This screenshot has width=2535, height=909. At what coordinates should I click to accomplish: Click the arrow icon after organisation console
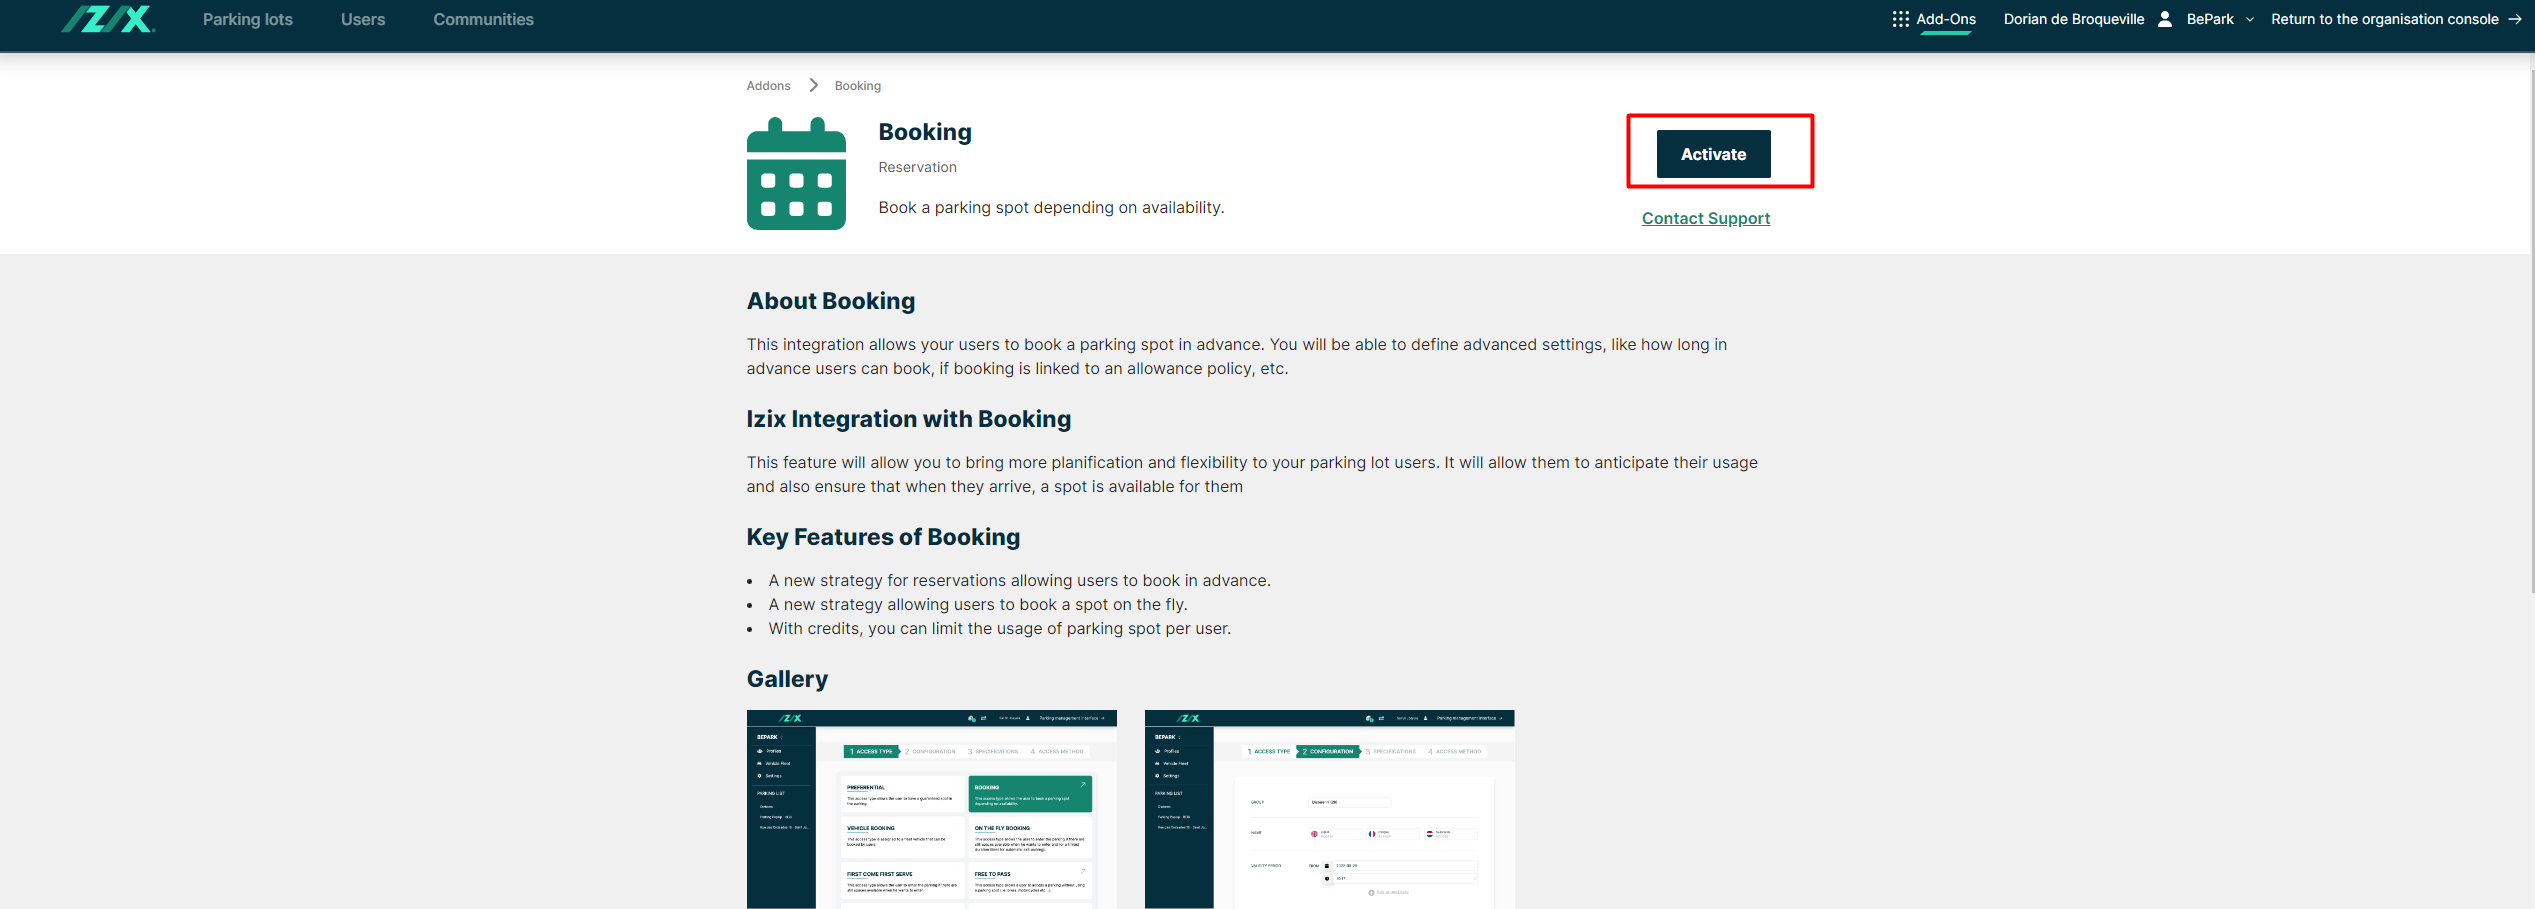[x=2514, y=19]
